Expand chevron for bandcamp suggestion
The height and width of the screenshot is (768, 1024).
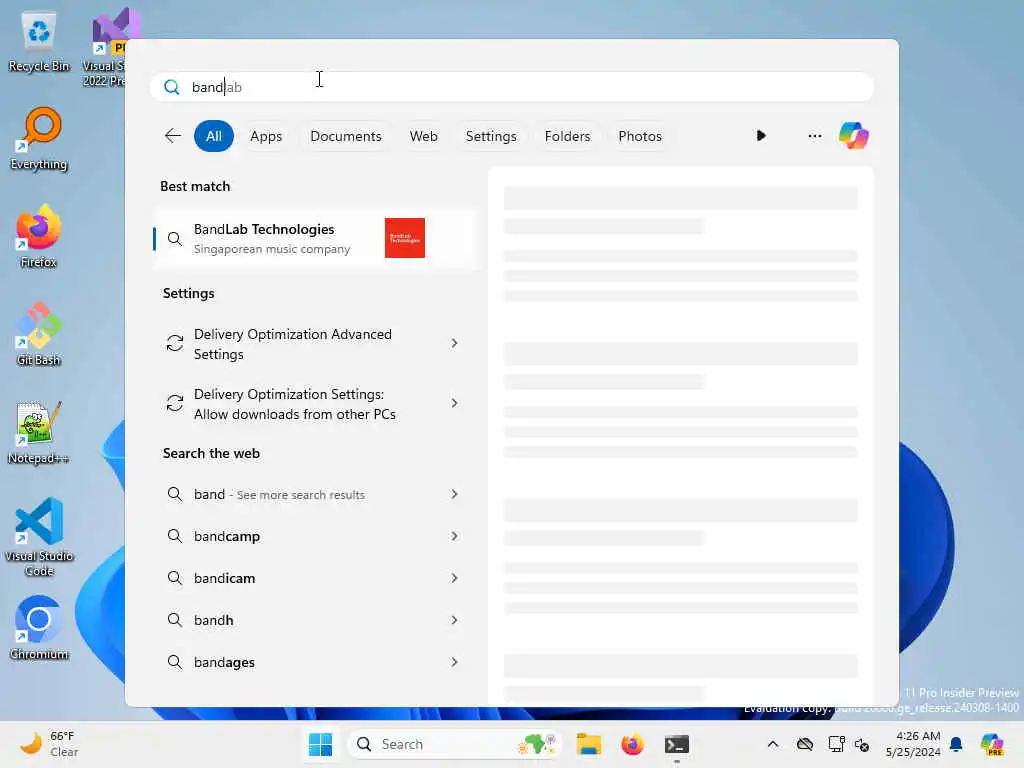[x=455, y=536]
